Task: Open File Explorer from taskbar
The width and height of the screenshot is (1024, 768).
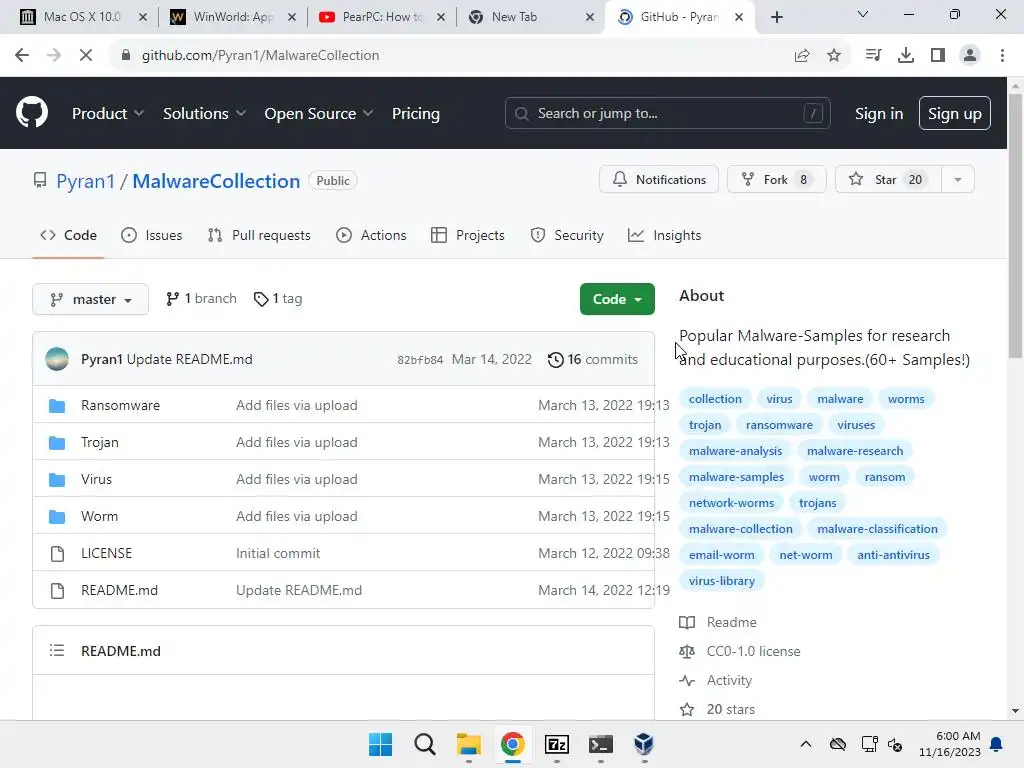Action: (468, 744)
